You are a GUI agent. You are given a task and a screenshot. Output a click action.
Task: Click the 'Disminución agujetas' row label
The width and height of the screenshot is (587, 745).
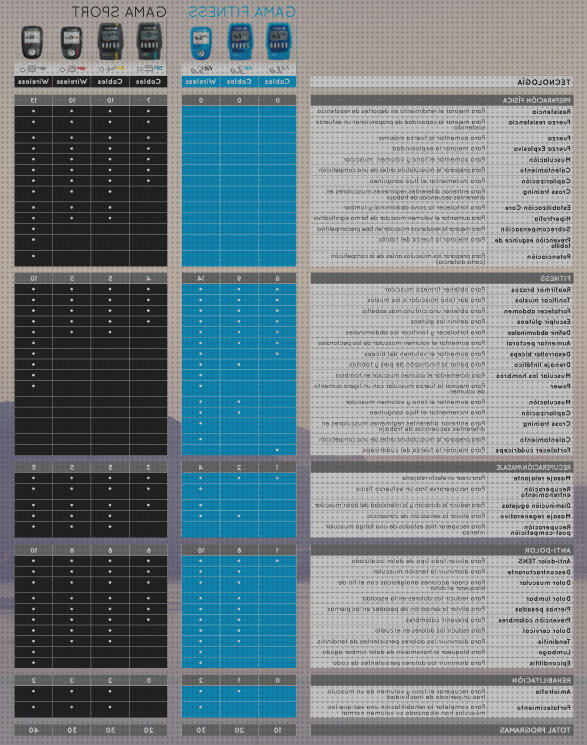coord(536,506)
